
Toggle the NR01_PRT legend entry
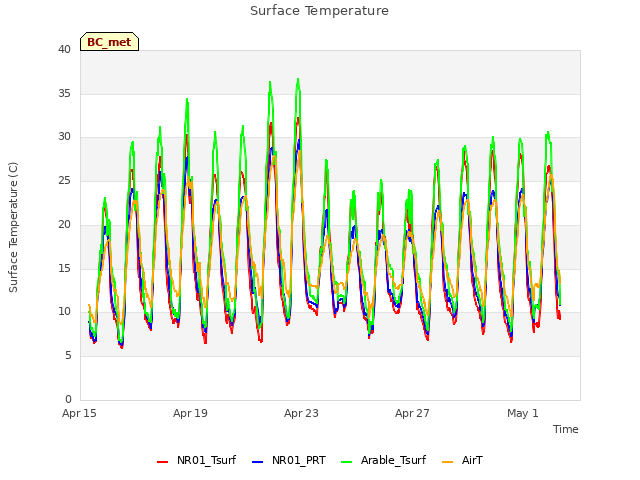pyautogui.click(x=289, y=460)
